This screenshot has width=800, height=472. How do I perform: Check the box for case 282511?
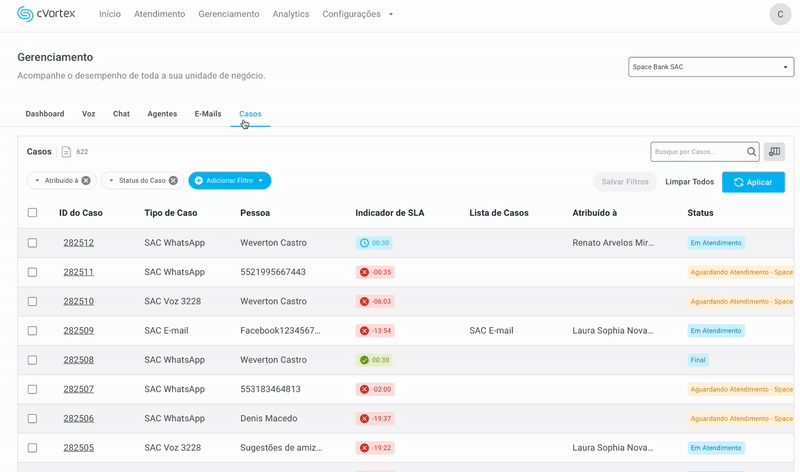[x=32, y=272]
